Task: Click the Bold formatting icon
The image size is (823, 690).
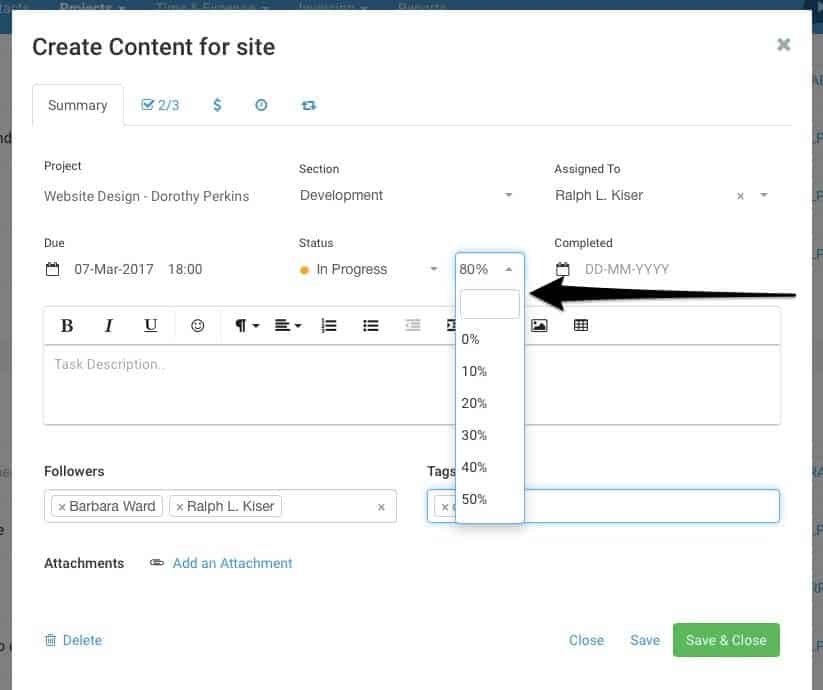Action: point(67,325)
